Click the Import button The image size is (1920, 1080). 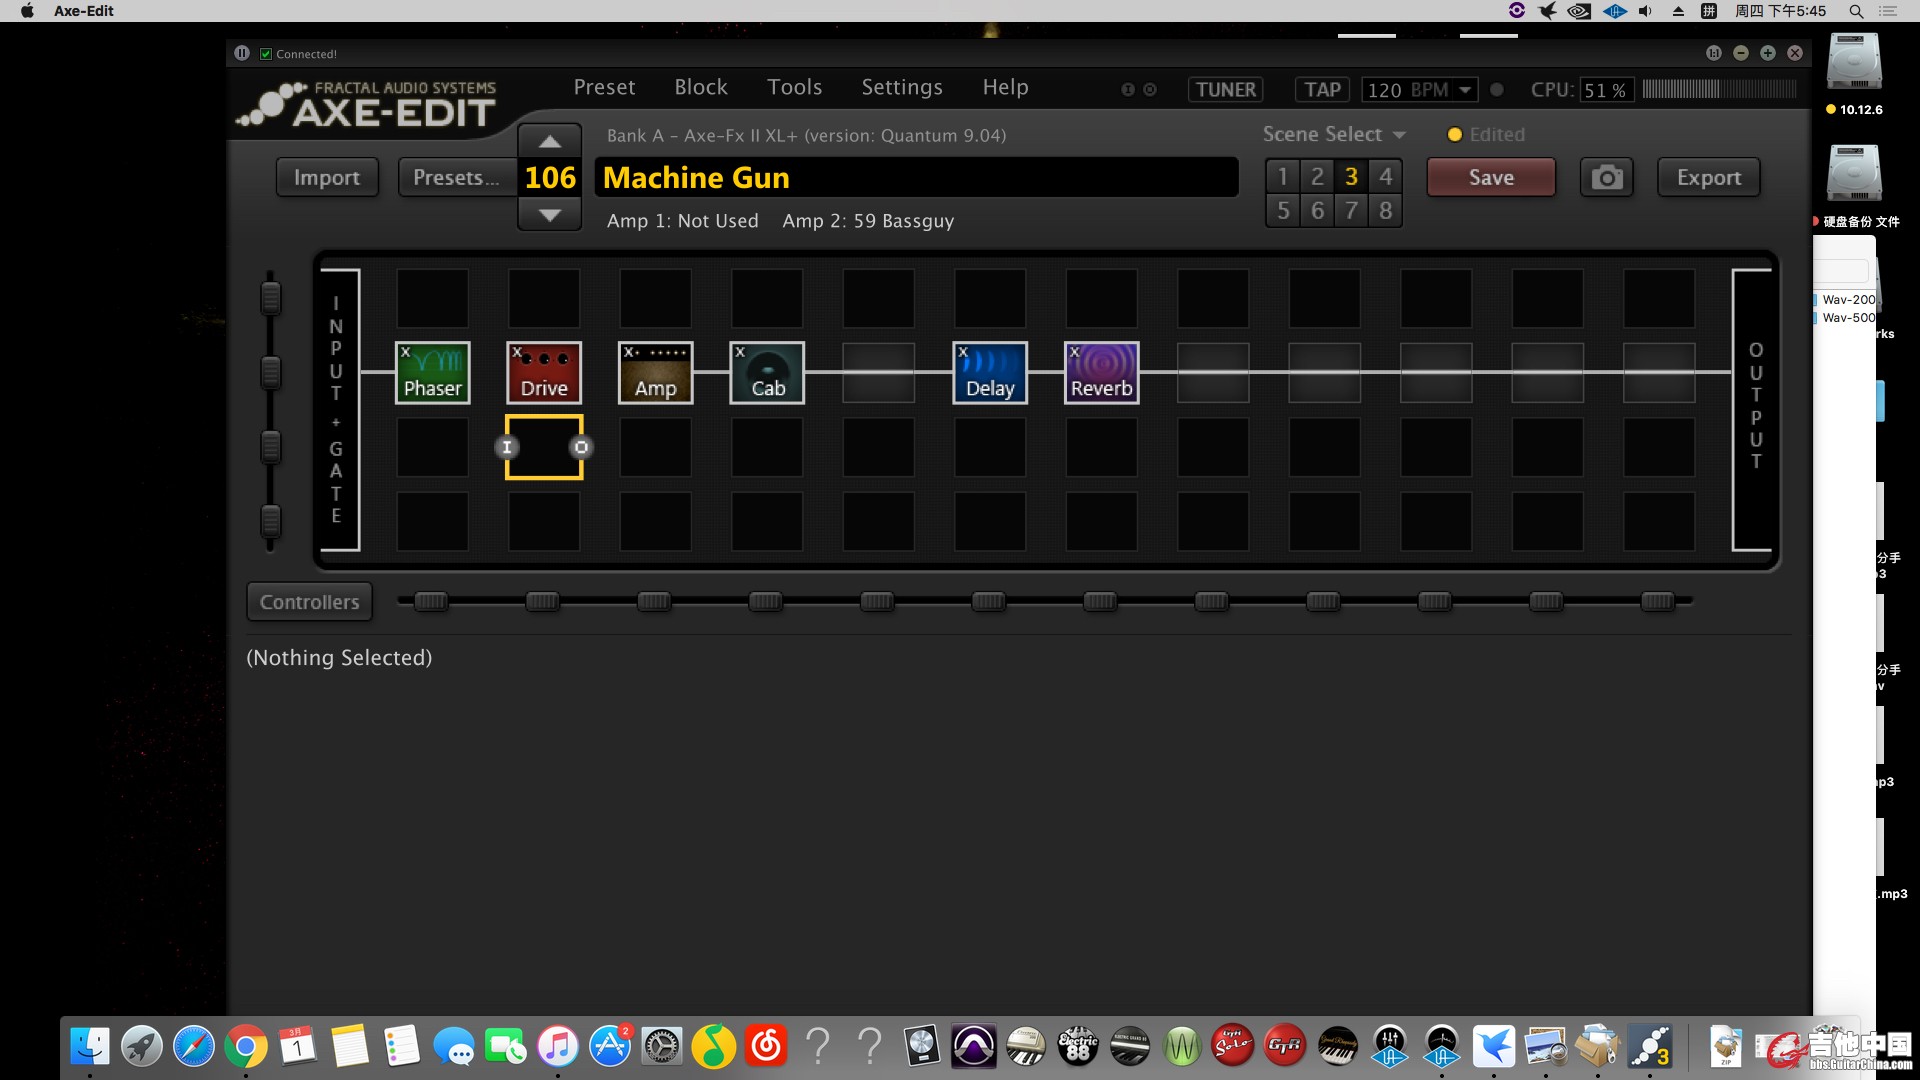327,177
